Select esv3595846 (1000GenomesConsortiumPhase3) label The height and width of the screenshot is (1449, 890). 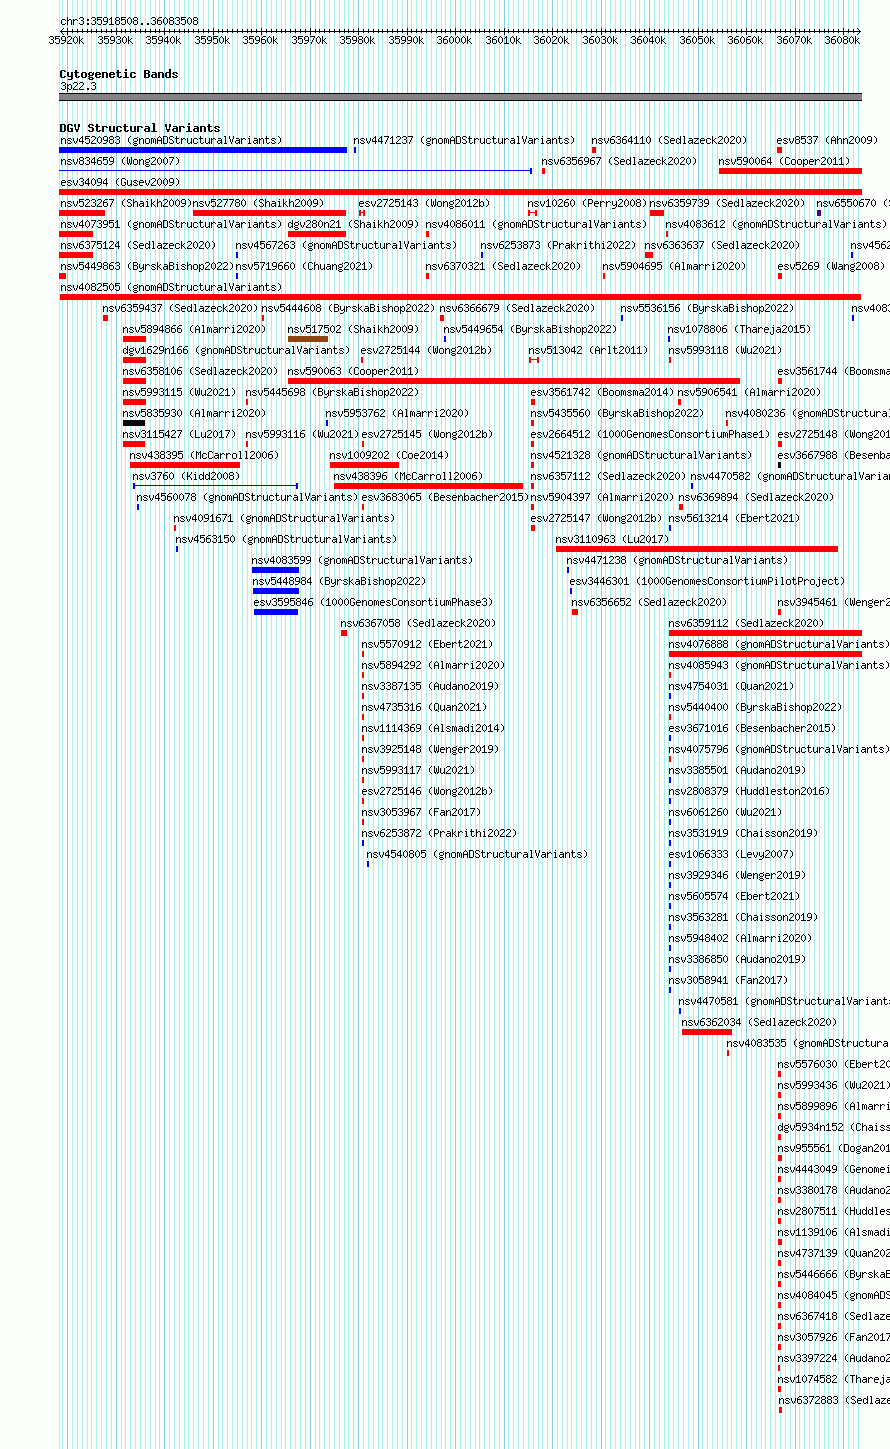click(x=373, y=602)
